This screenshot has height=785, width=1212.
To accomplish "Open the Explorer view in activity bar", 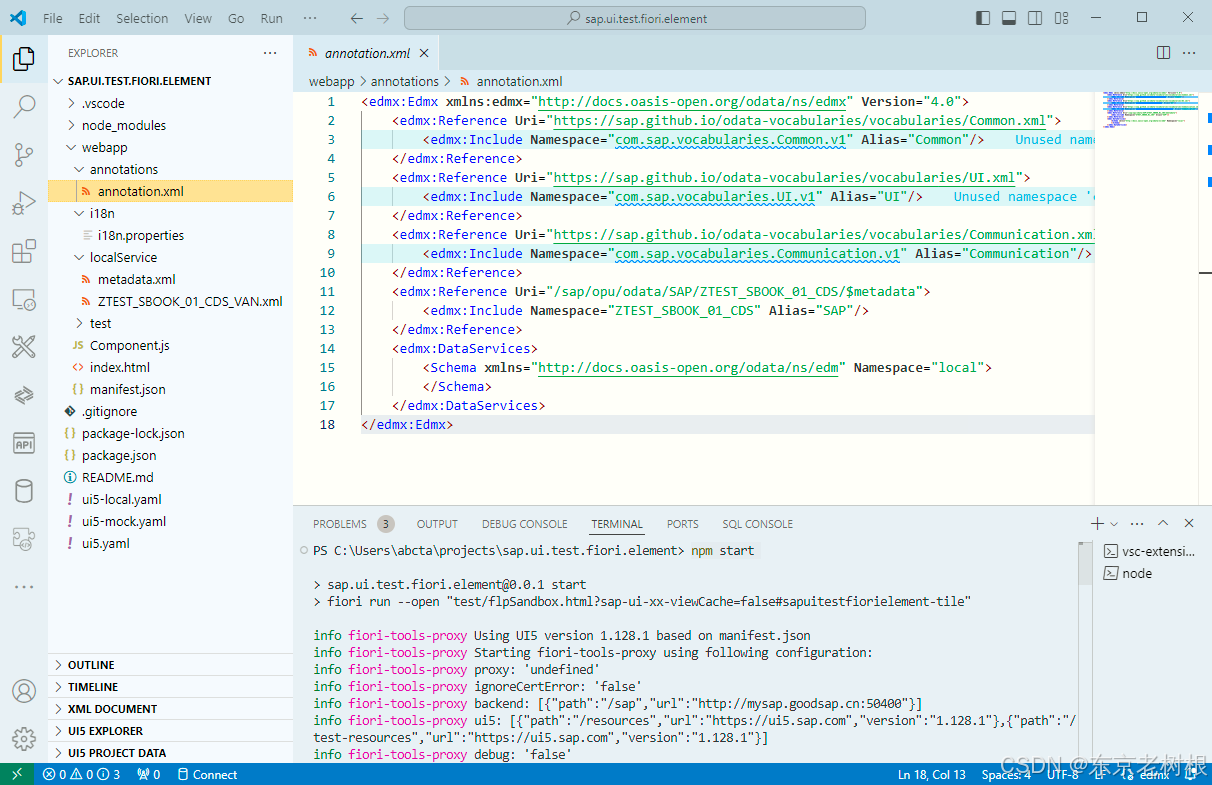I will (x=23, y=59).
